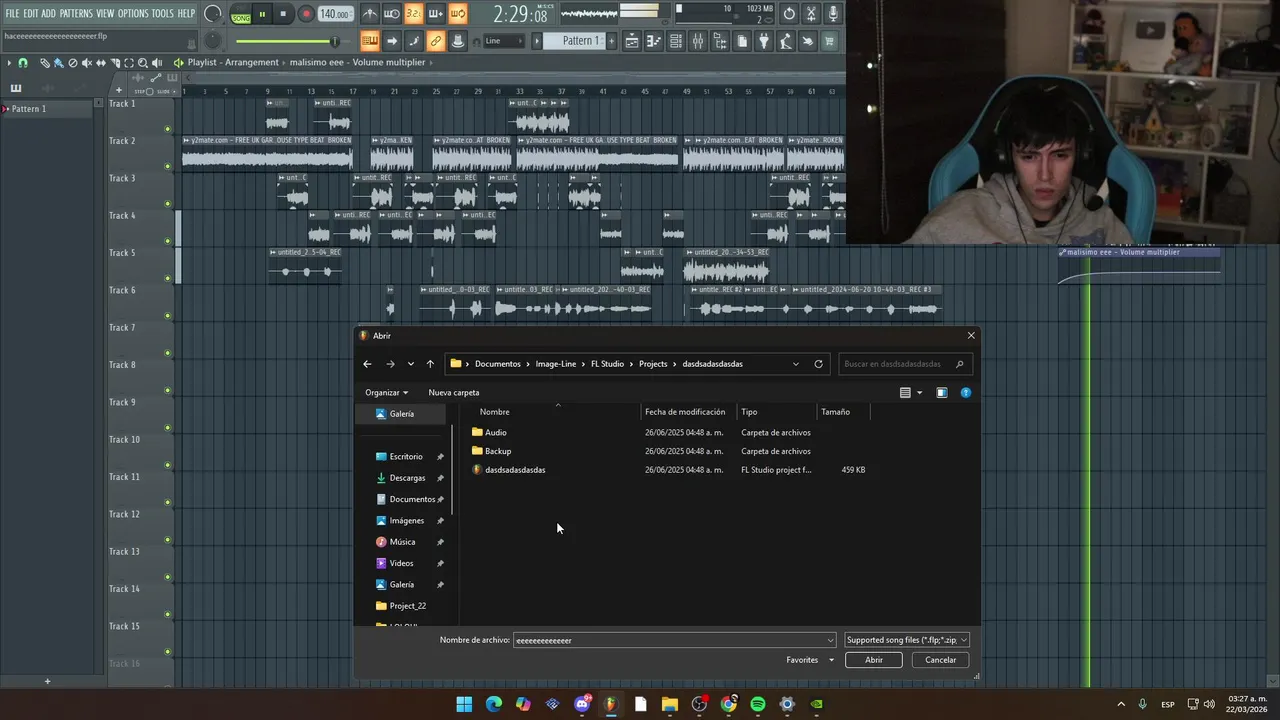Click the blue help icon in dialog
Screen dimensions: 1280x720
tap(965, 393)
